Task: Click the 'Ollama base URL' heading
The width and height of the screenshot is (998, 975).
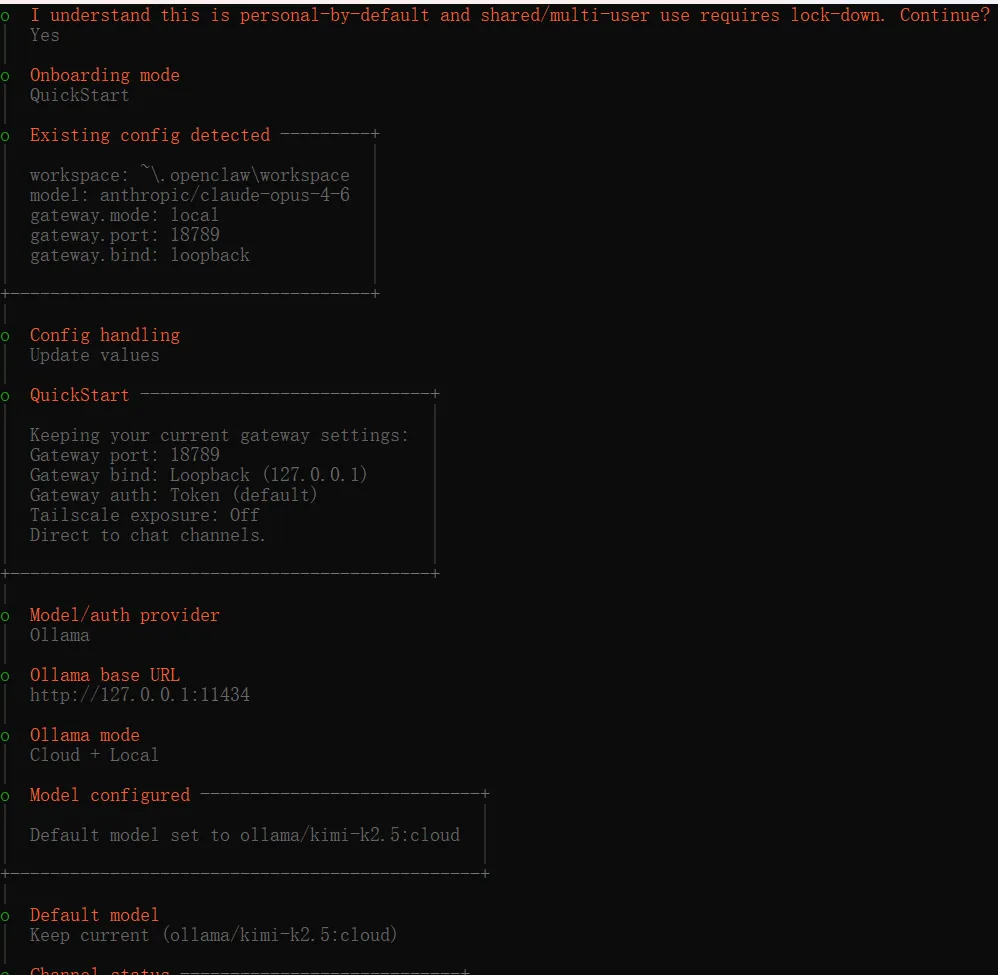Action: [x=105, y=675]
